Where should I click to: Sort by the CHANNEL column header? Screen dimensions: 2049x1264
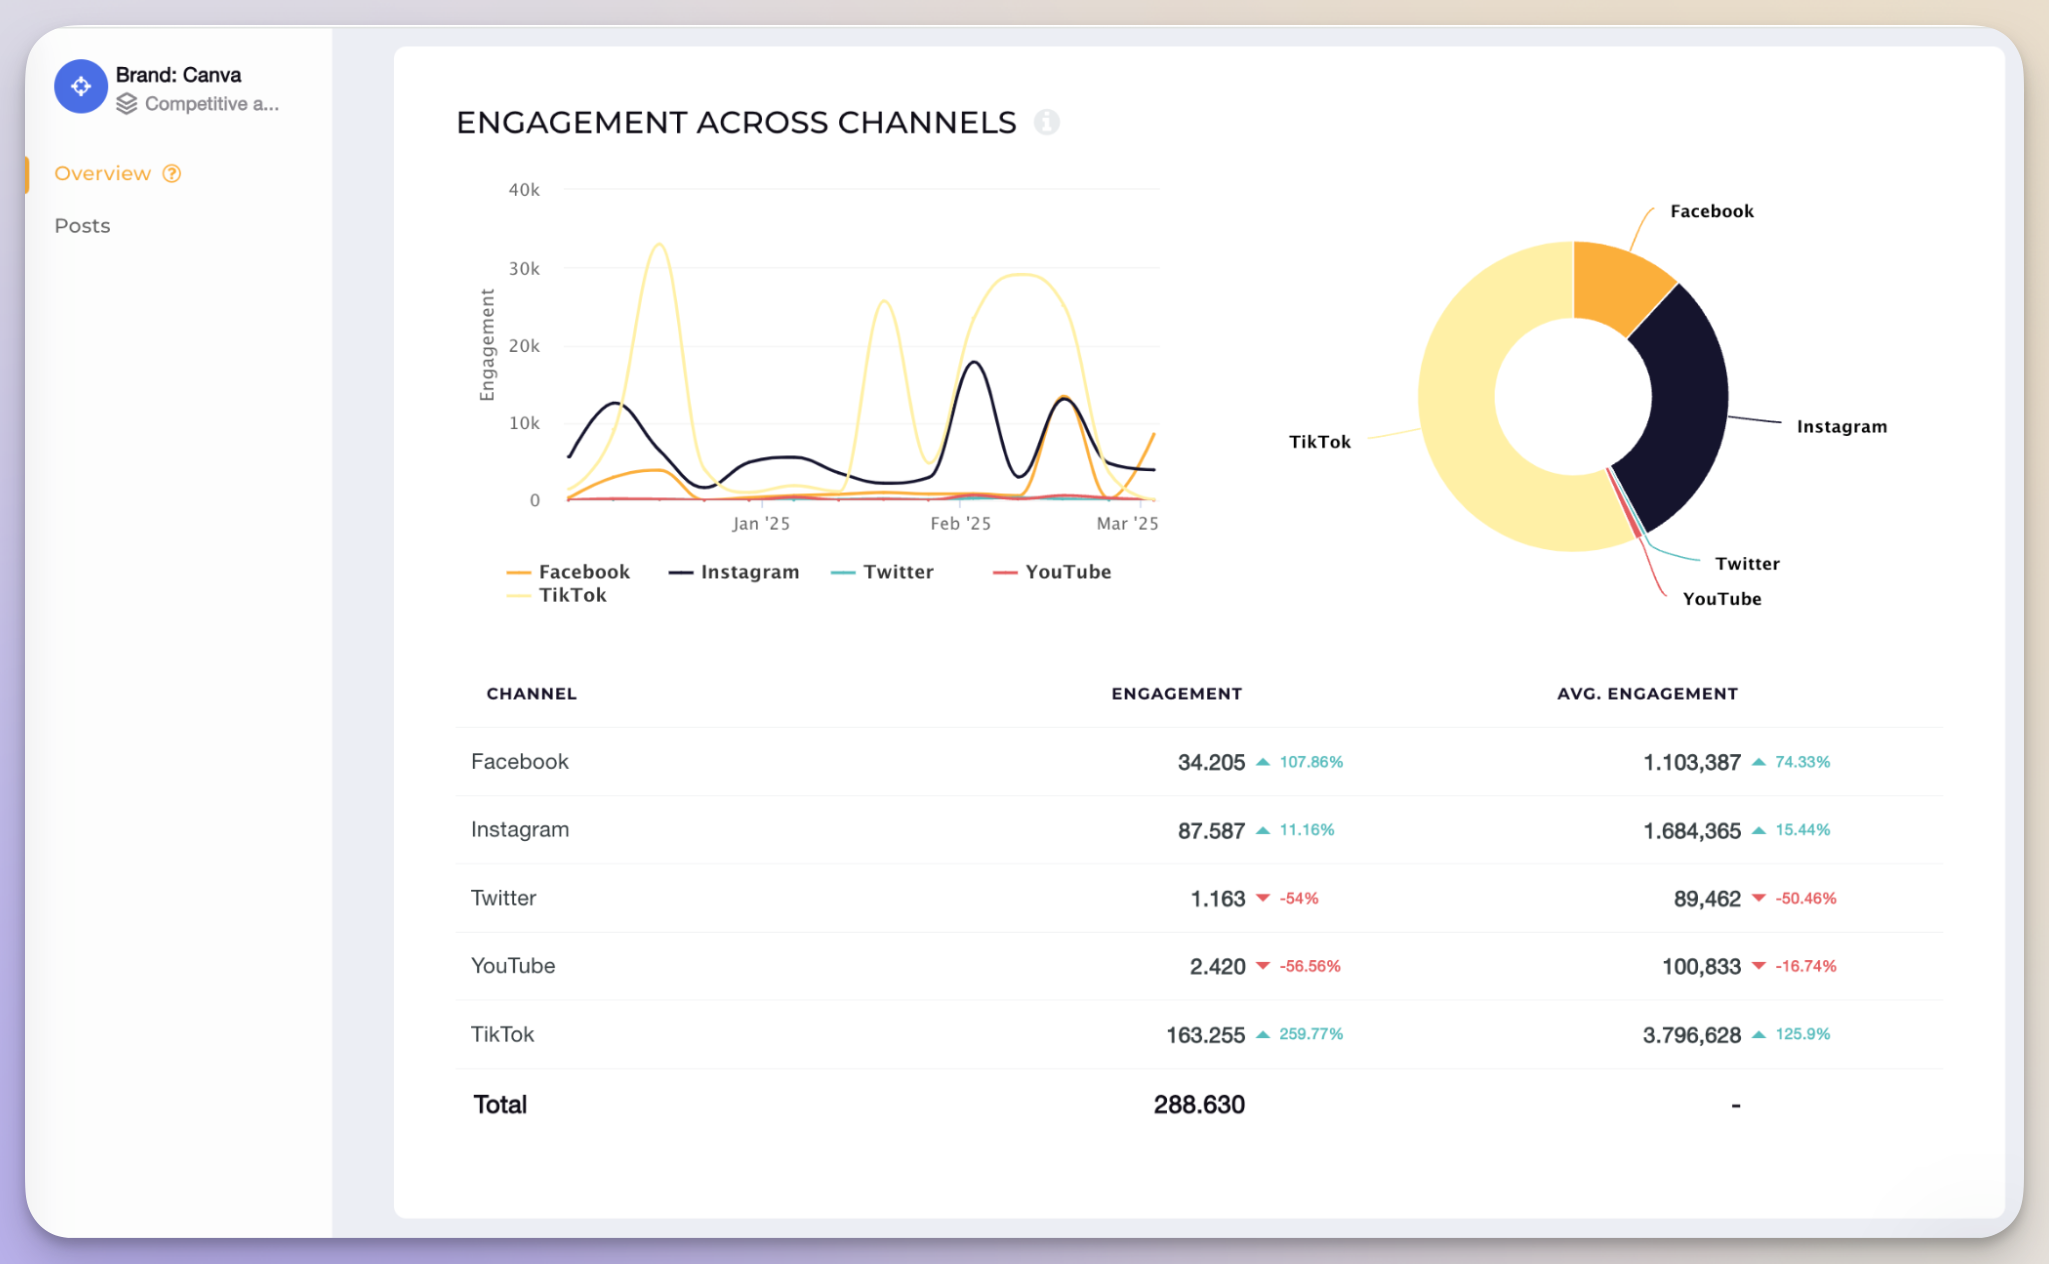[531, 693]
